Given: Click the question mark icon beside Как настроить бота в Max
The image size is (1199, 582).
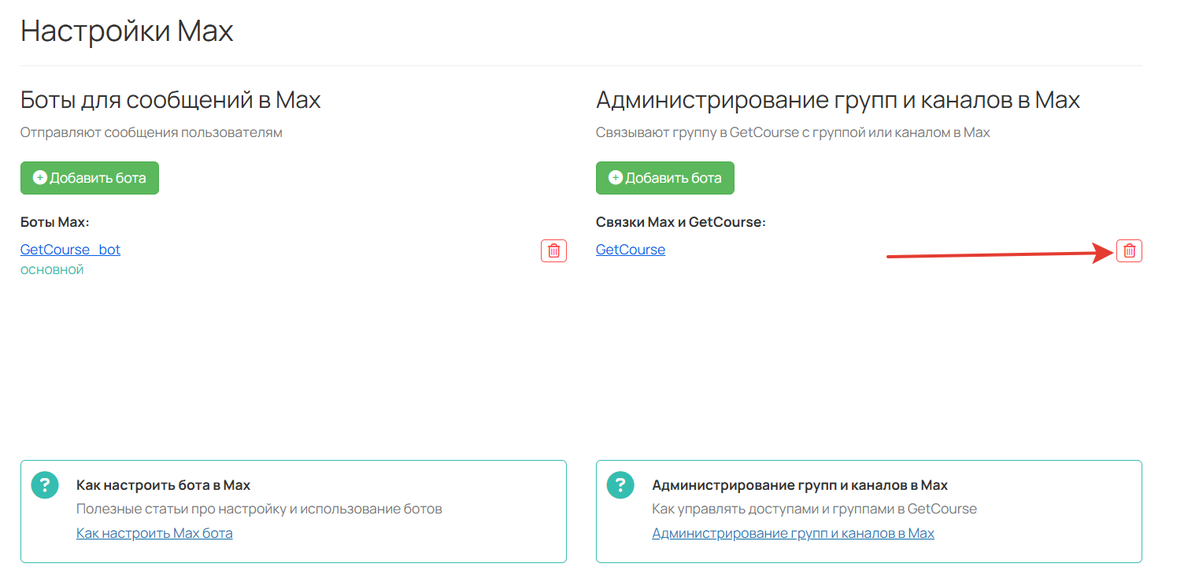Looking at the screenshot, I should [44, 483].
